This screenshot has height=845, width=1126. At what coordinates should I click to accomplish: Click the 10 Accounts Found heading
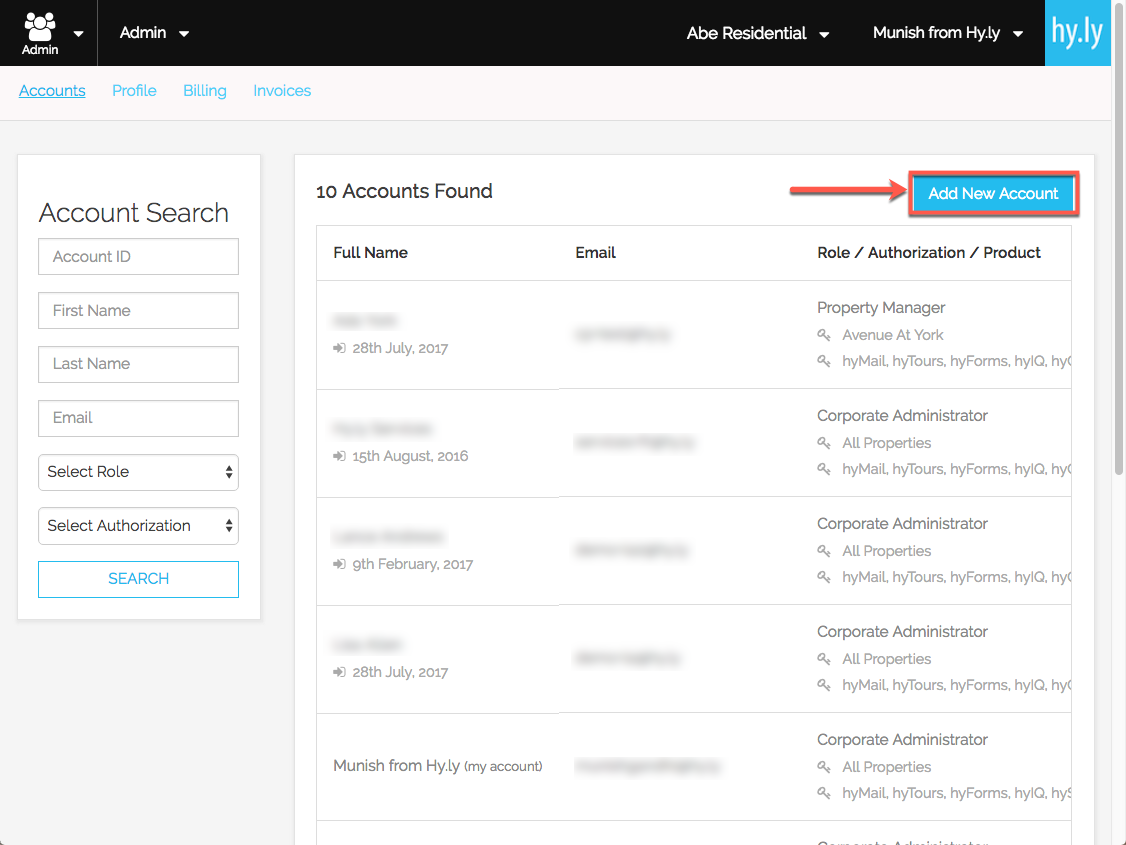404,191
